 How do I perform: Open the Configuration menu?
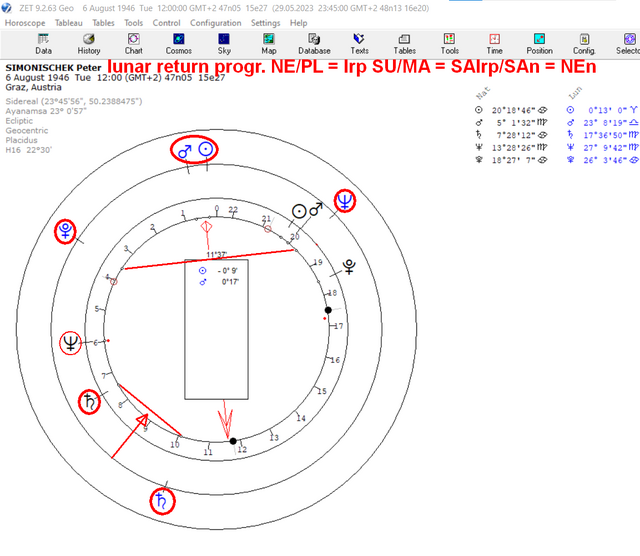coord(216,23)
